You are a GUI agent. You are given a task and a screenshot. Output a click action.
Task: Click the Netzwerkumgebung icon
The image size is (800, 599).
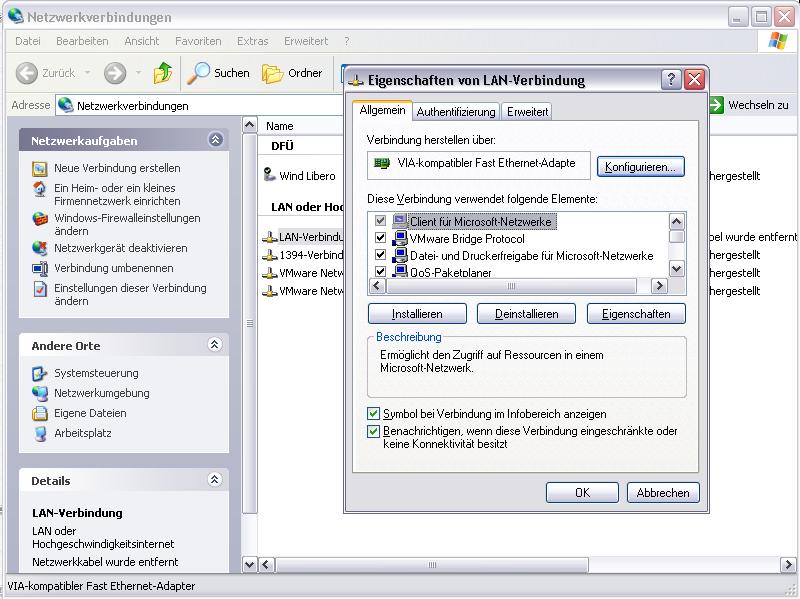40,393
